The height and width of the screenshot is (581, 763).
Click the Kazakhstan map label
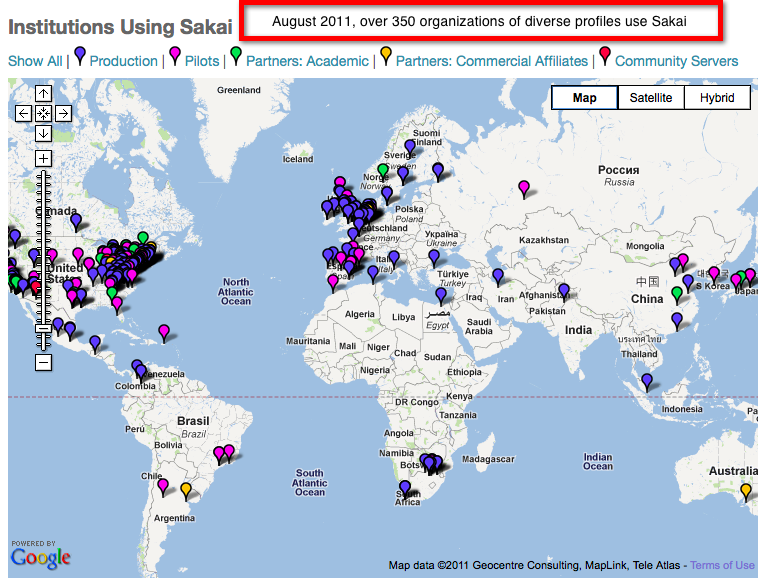544,240
